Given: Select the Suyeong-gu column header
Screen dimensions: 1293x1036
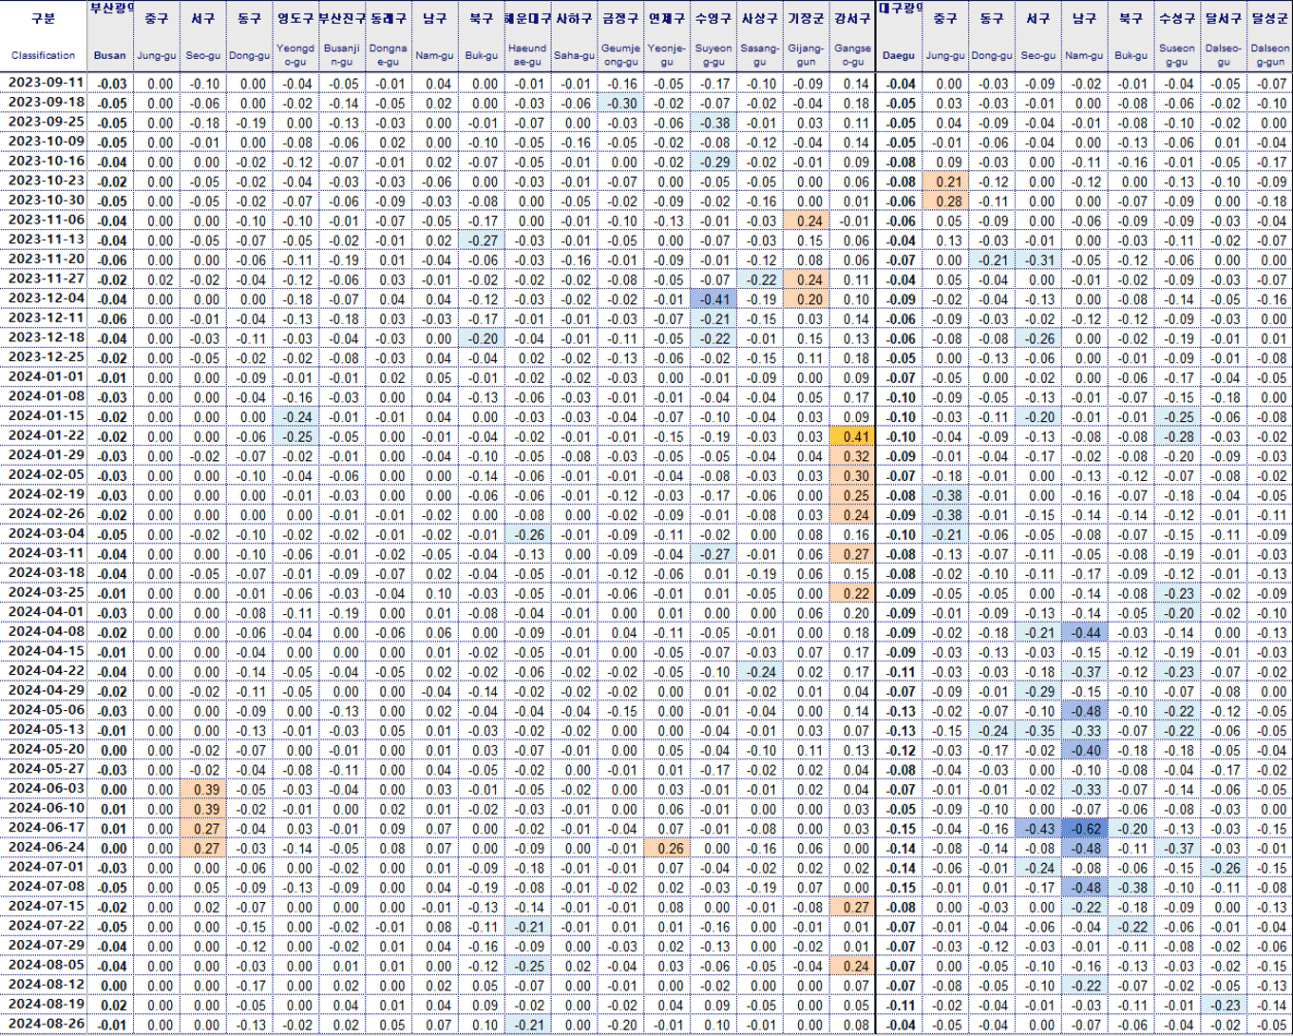Looking at the screenshot, I should pyautogui.click(x=714, y=55).
